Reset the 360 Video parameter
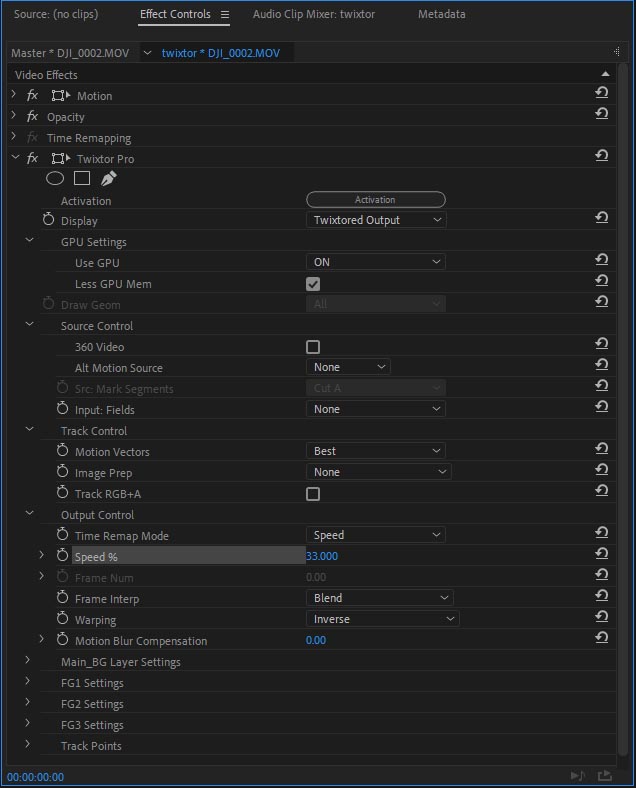Viewport: 636px width, 788px height. [601, 343]
